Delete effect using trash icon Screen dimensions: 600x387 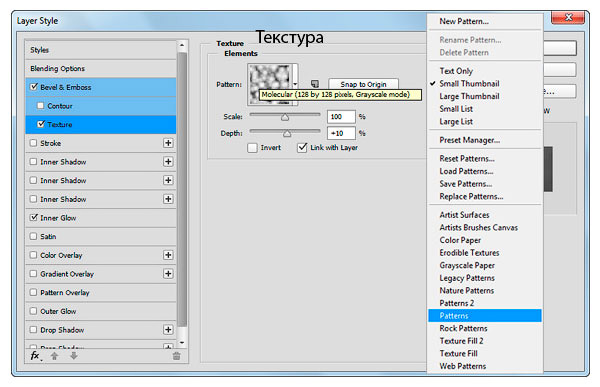[176, 356]
